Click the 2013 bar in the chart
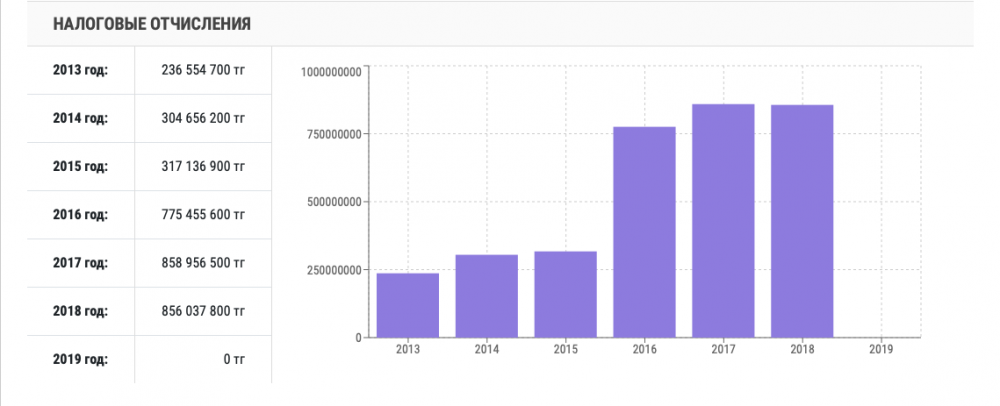 coord(408,305)
